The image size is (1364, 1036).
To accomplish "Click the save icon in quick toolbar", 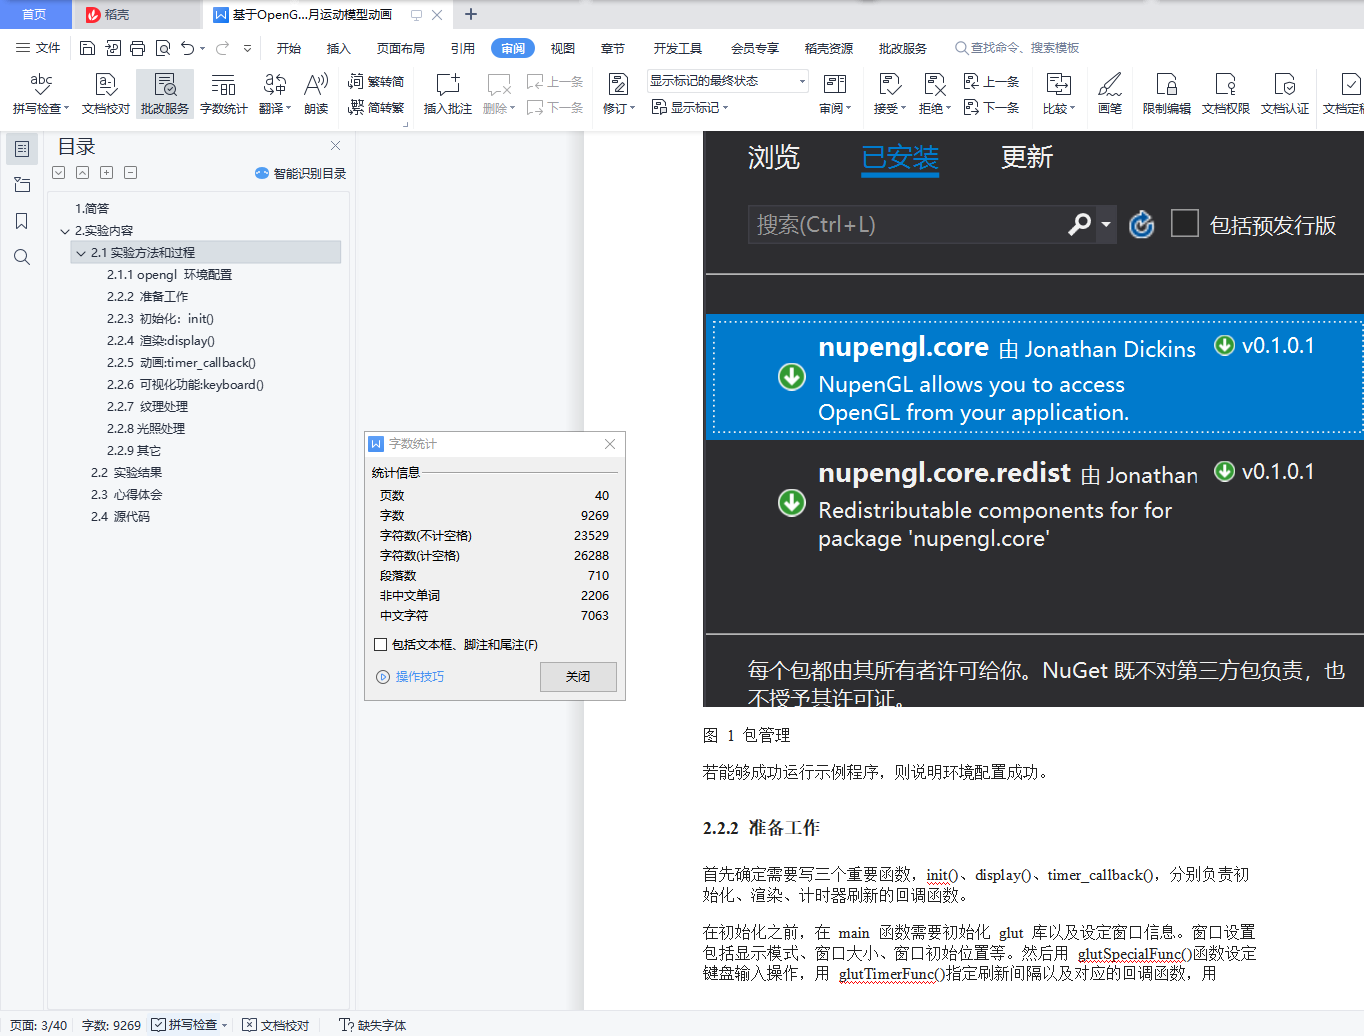I will pos(87,48).
